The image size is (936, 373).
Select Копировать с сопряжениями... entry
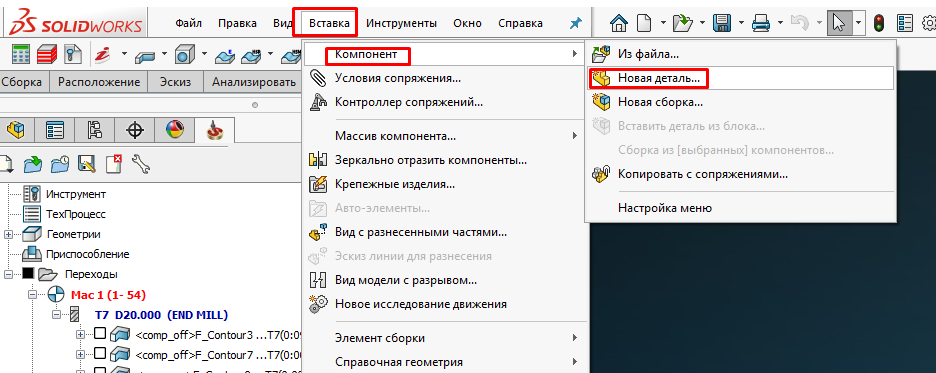coord(740,175)
